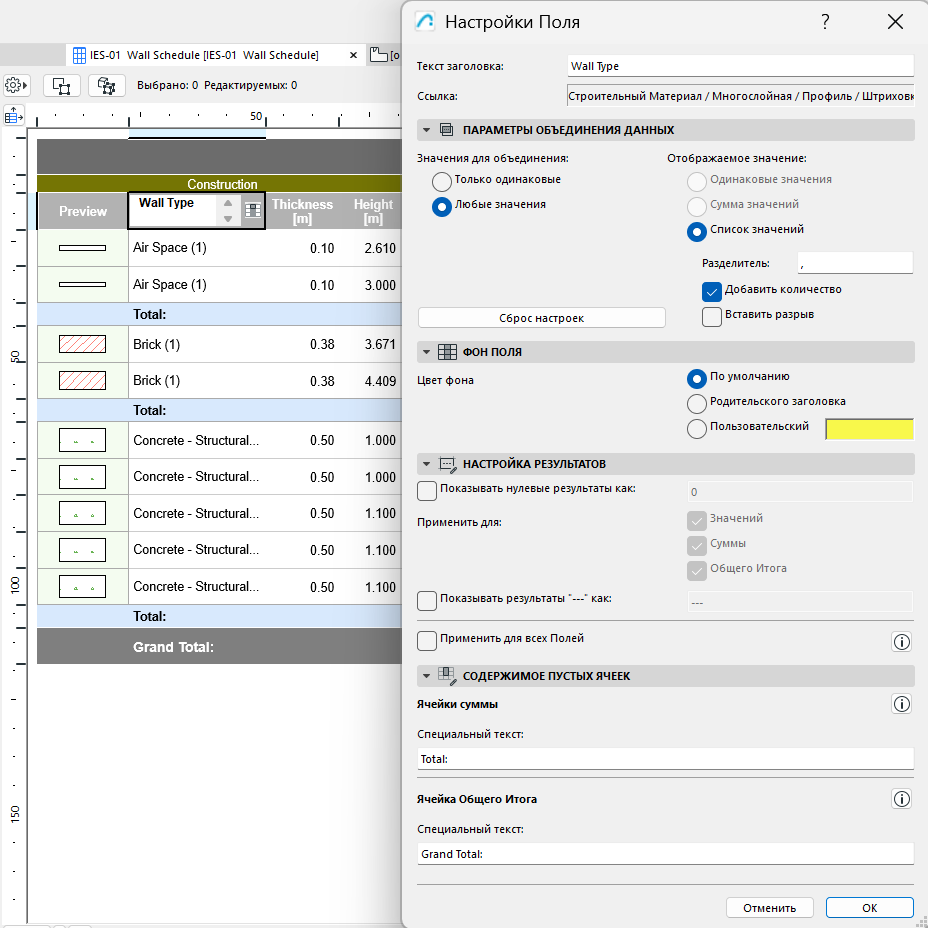Select the Thickness [m] column header

pyautogui.click(x=302, y=211)
